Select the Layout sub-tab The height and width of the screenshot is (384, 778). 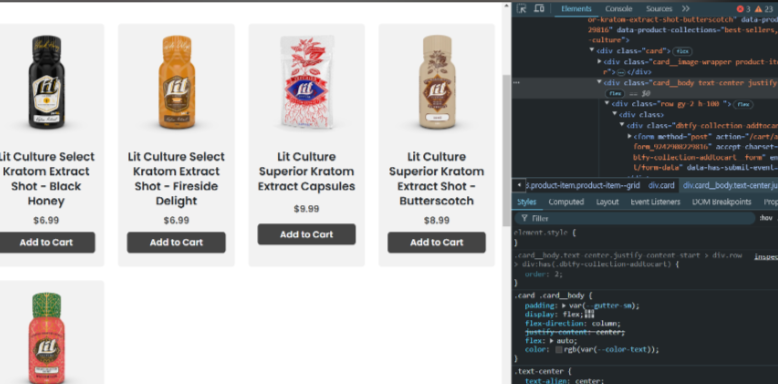(607, 202)
